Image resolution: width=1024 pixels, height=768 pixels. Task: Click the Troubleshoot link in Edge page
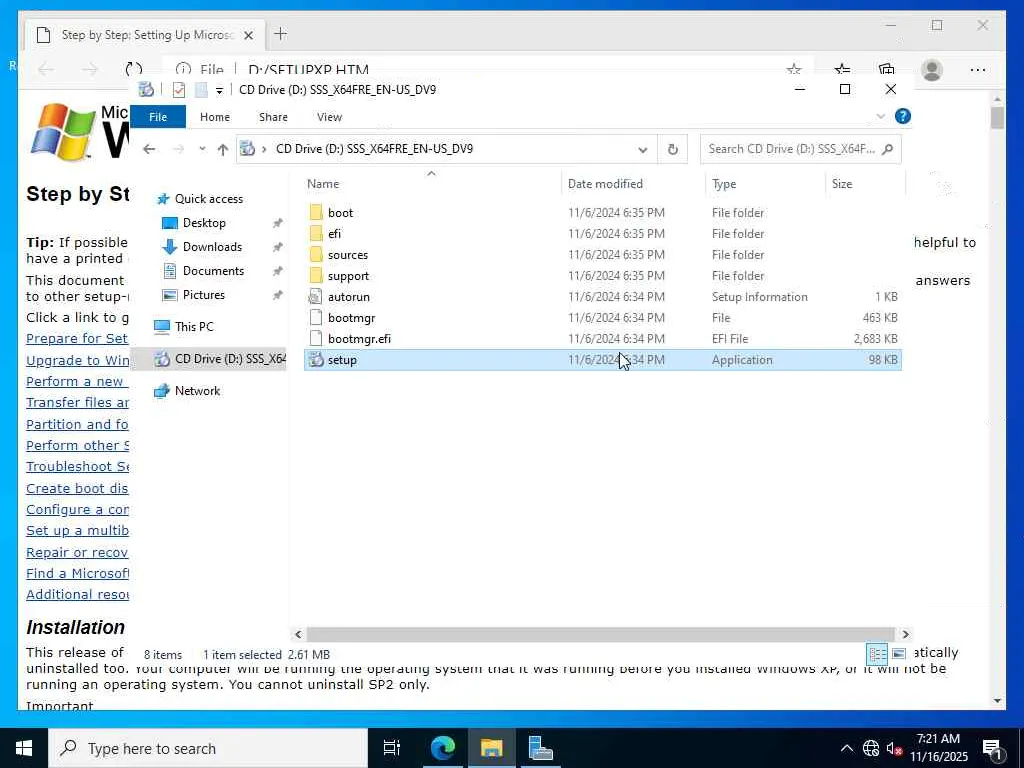tap(77, 466)
